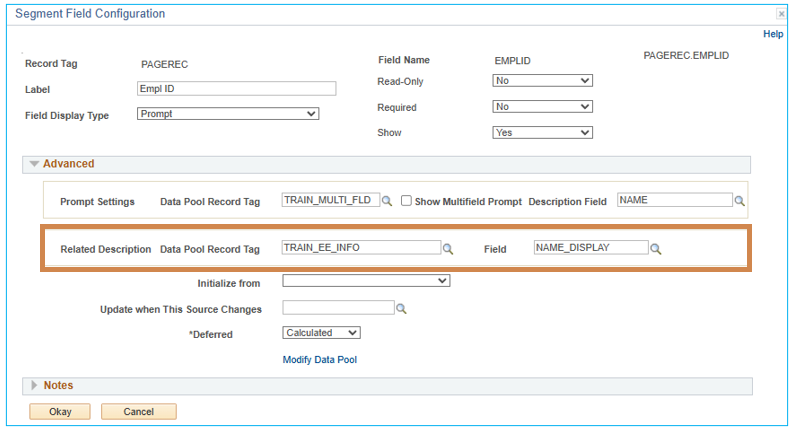Open the Field Display Type dropdown
792x431 pixels.
(228, 114)
